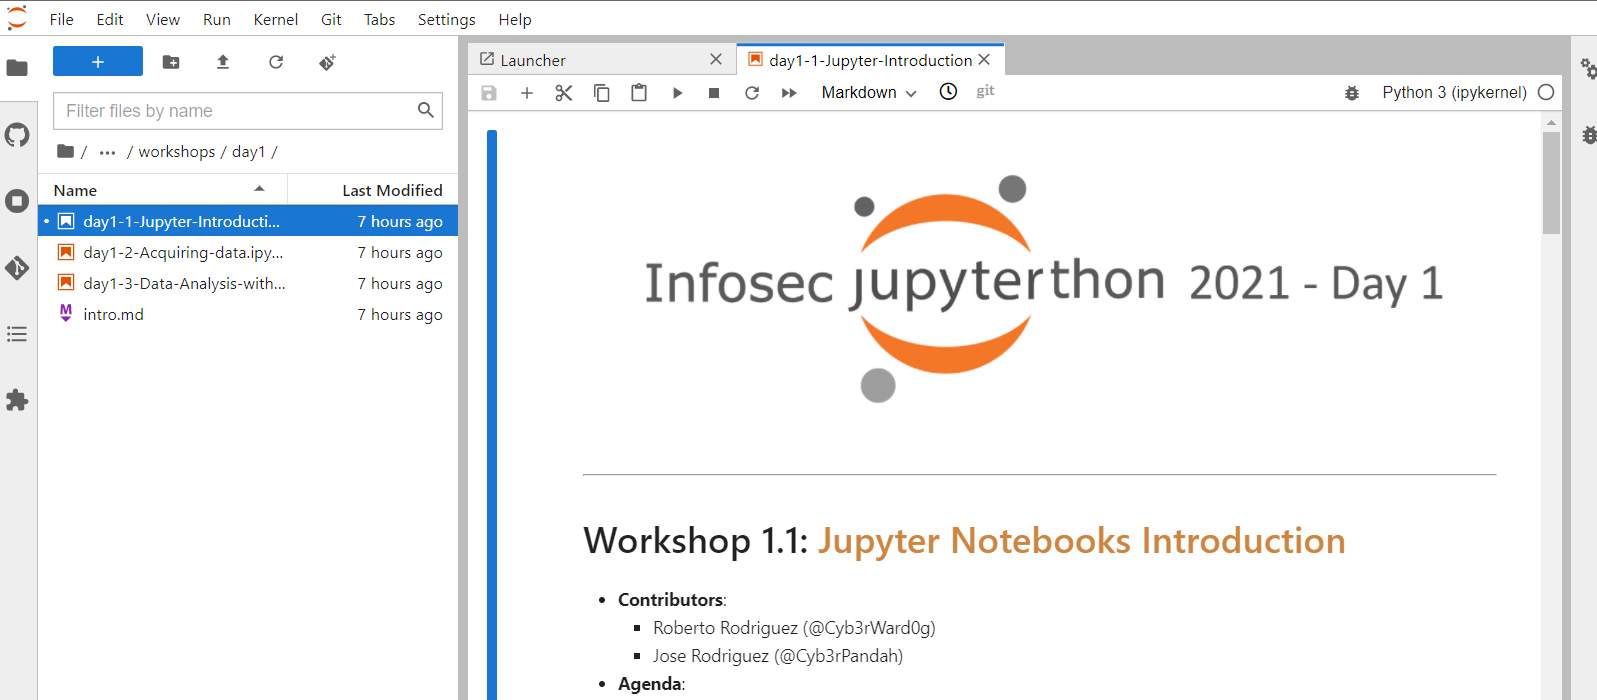Screen dimensions: 1597x700
Task: Refresh the file list
Action: (276, 62)
